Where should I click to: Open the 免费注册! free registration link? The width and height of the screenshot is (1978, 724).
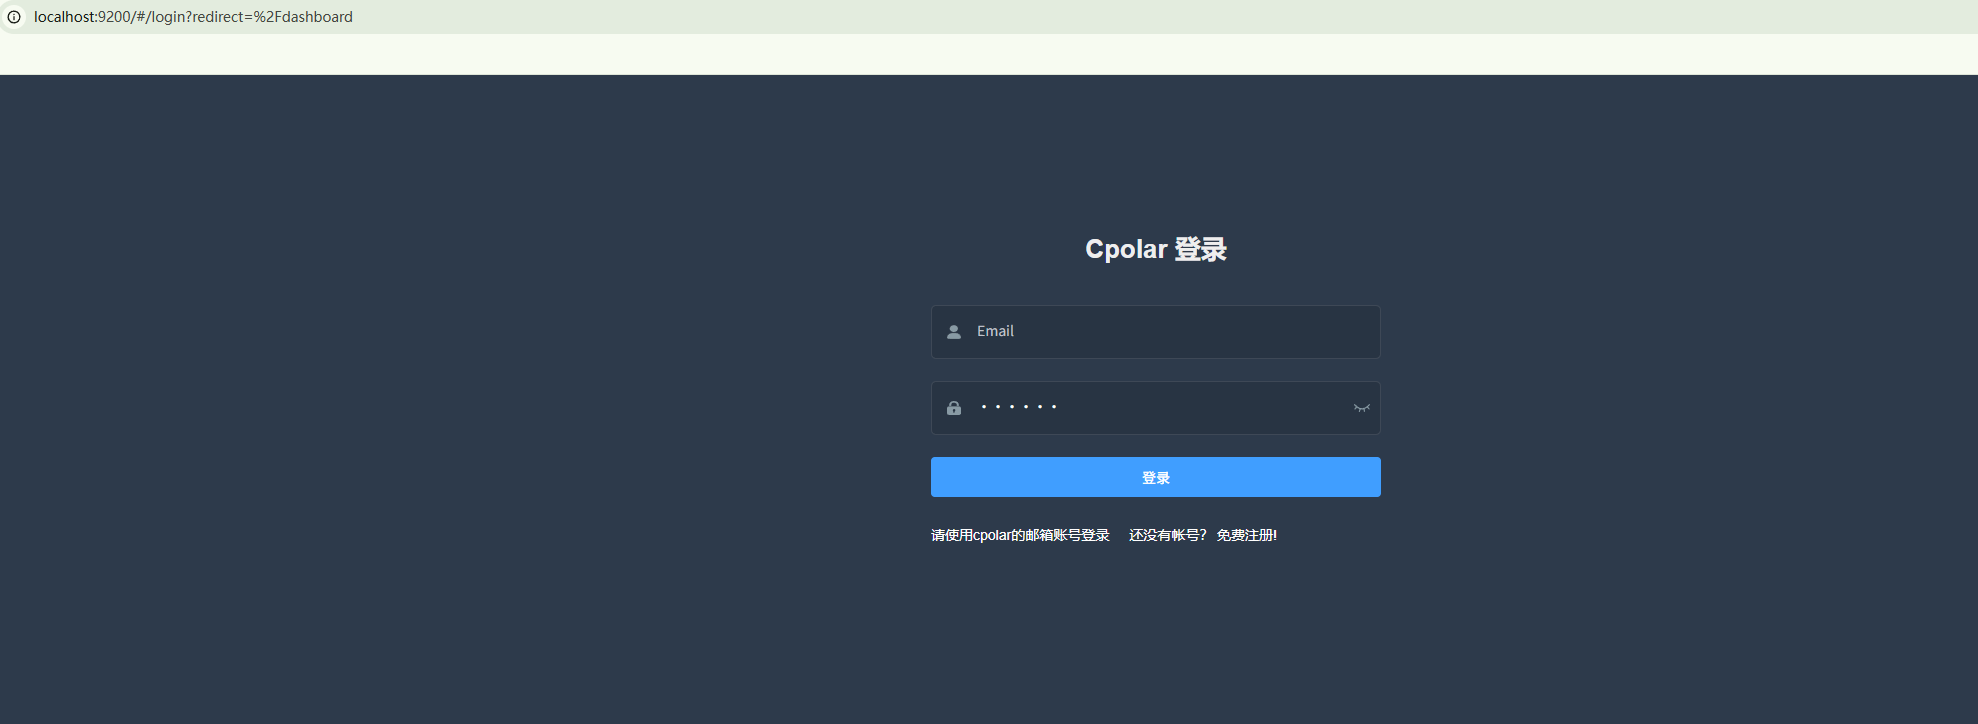[1247, 535]
